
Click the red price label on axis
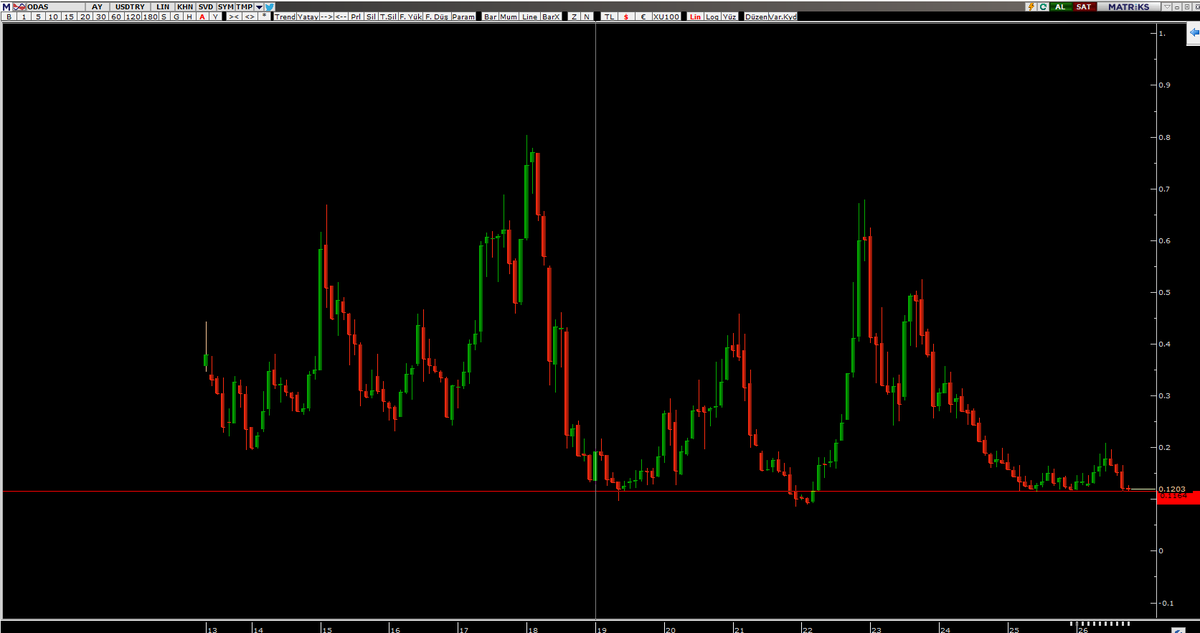(1177, 497)
